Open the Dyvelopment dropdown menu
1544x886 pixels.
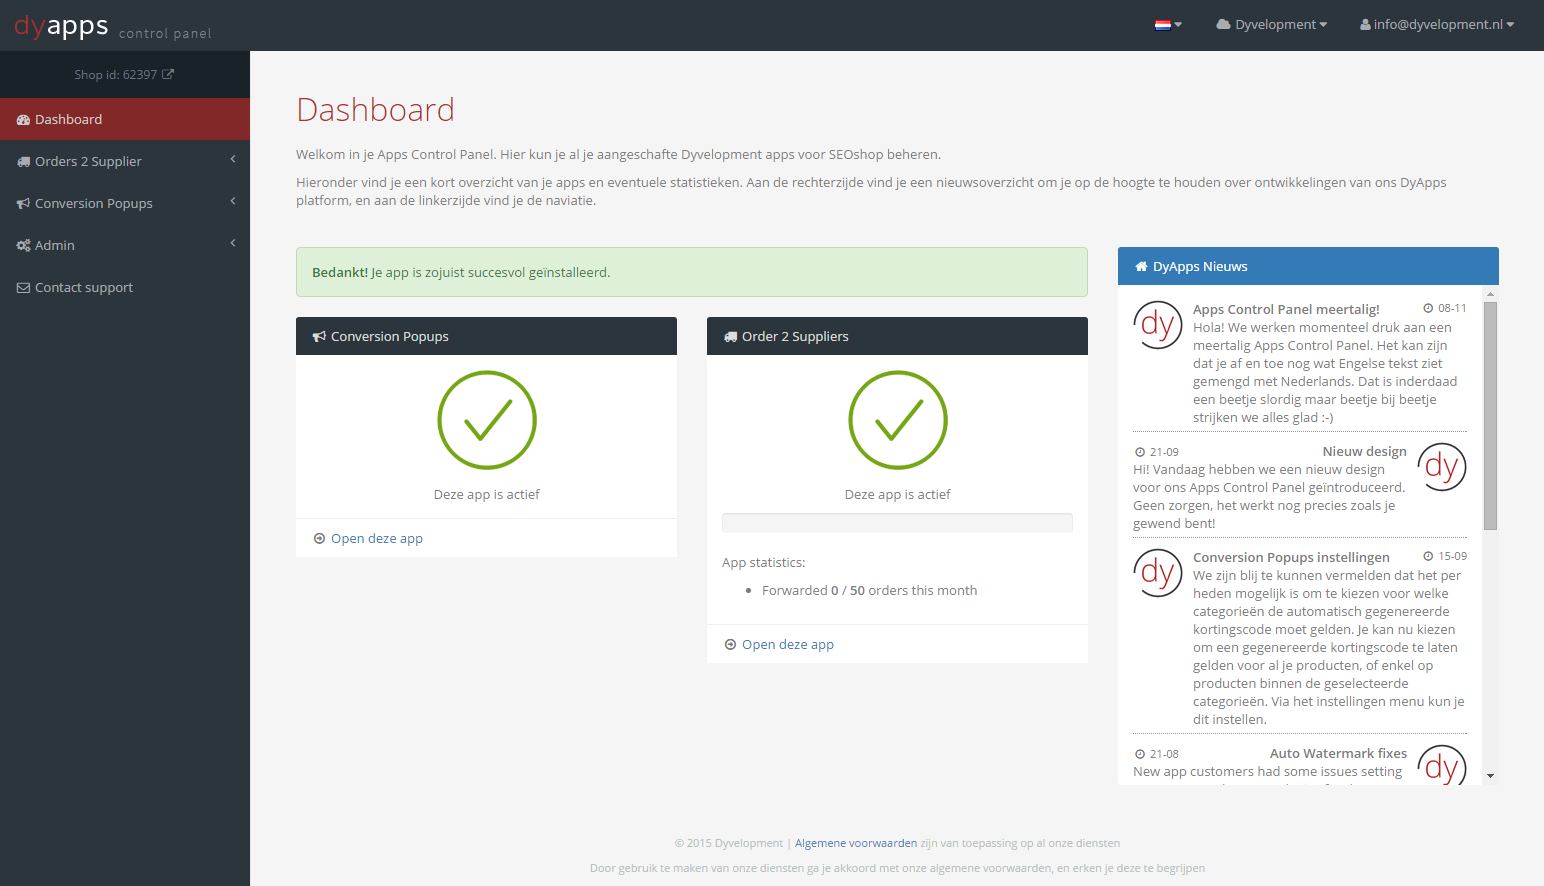pyautogui.click(x=1272, y=25)
